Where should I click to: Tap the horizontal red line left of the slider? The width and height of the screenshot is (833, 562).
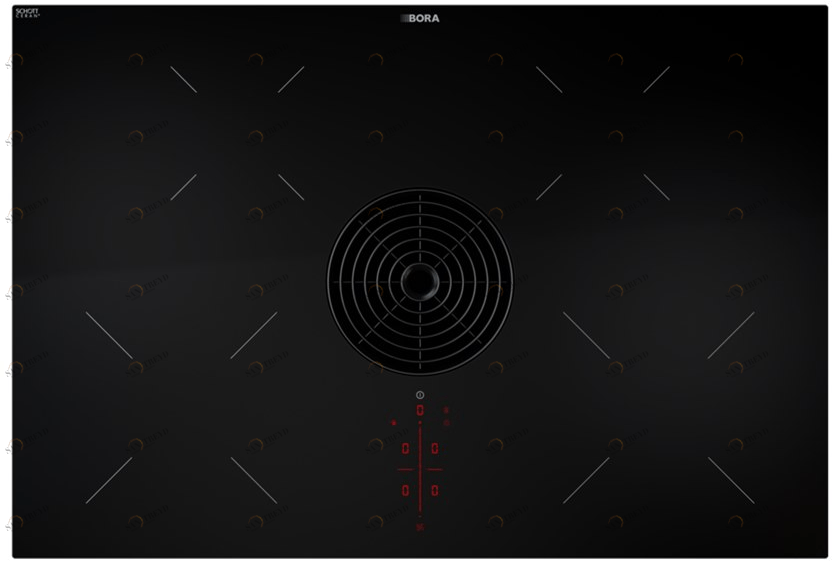(406, 469)
